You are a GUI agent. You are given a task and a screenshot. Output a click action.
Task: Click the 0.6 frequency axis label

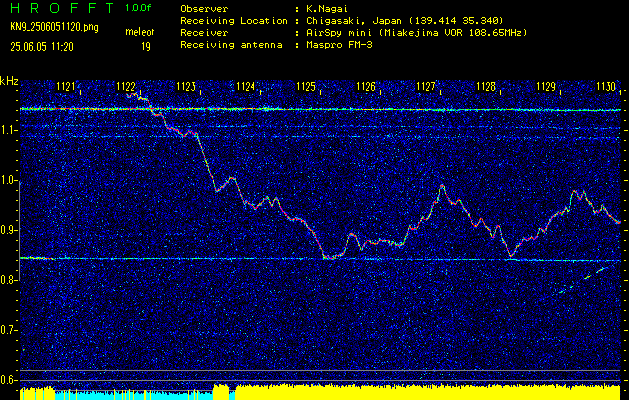8,380
